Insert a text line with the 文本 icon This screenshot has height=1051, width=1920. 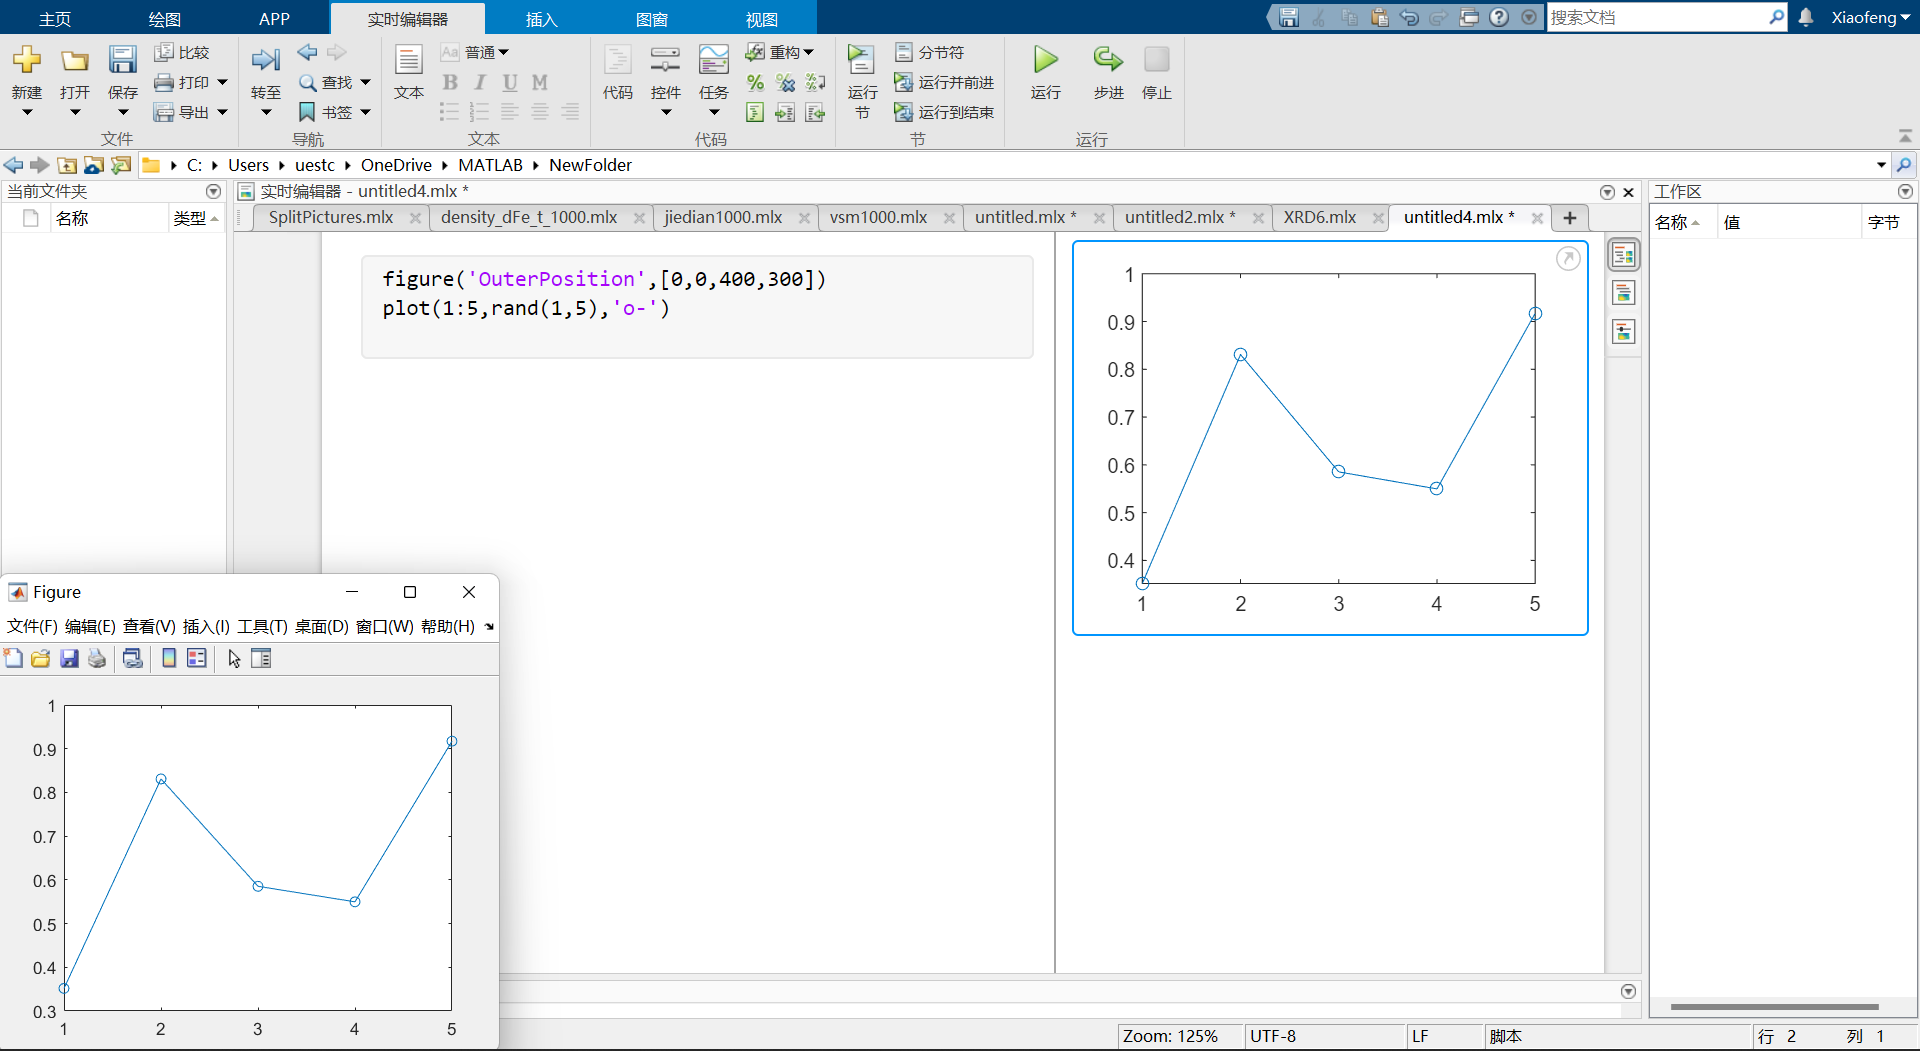pyautogui.click(x=409, y=60)
